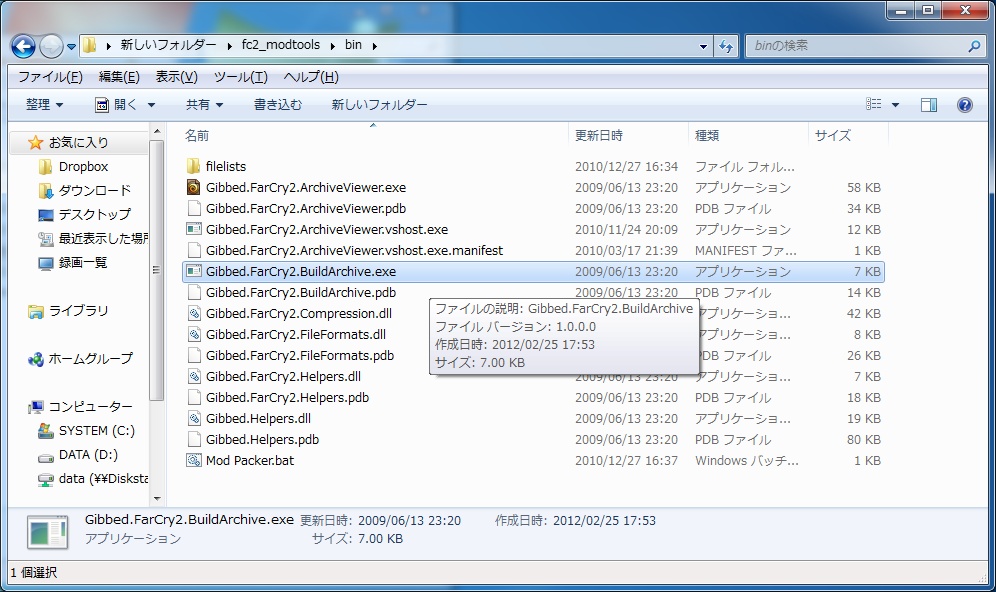This screenshot has height=592, width=996.
Task: Go back with the Back arrow button
Action: coord(24,46)
